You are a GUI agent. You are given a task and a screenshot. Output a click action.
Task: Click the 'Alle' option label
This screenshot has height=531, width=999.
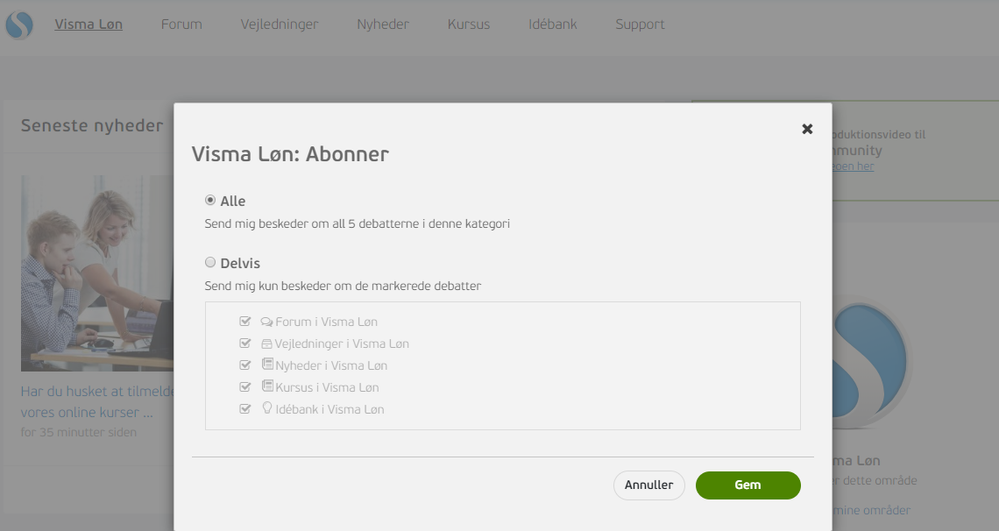(233, 201)
